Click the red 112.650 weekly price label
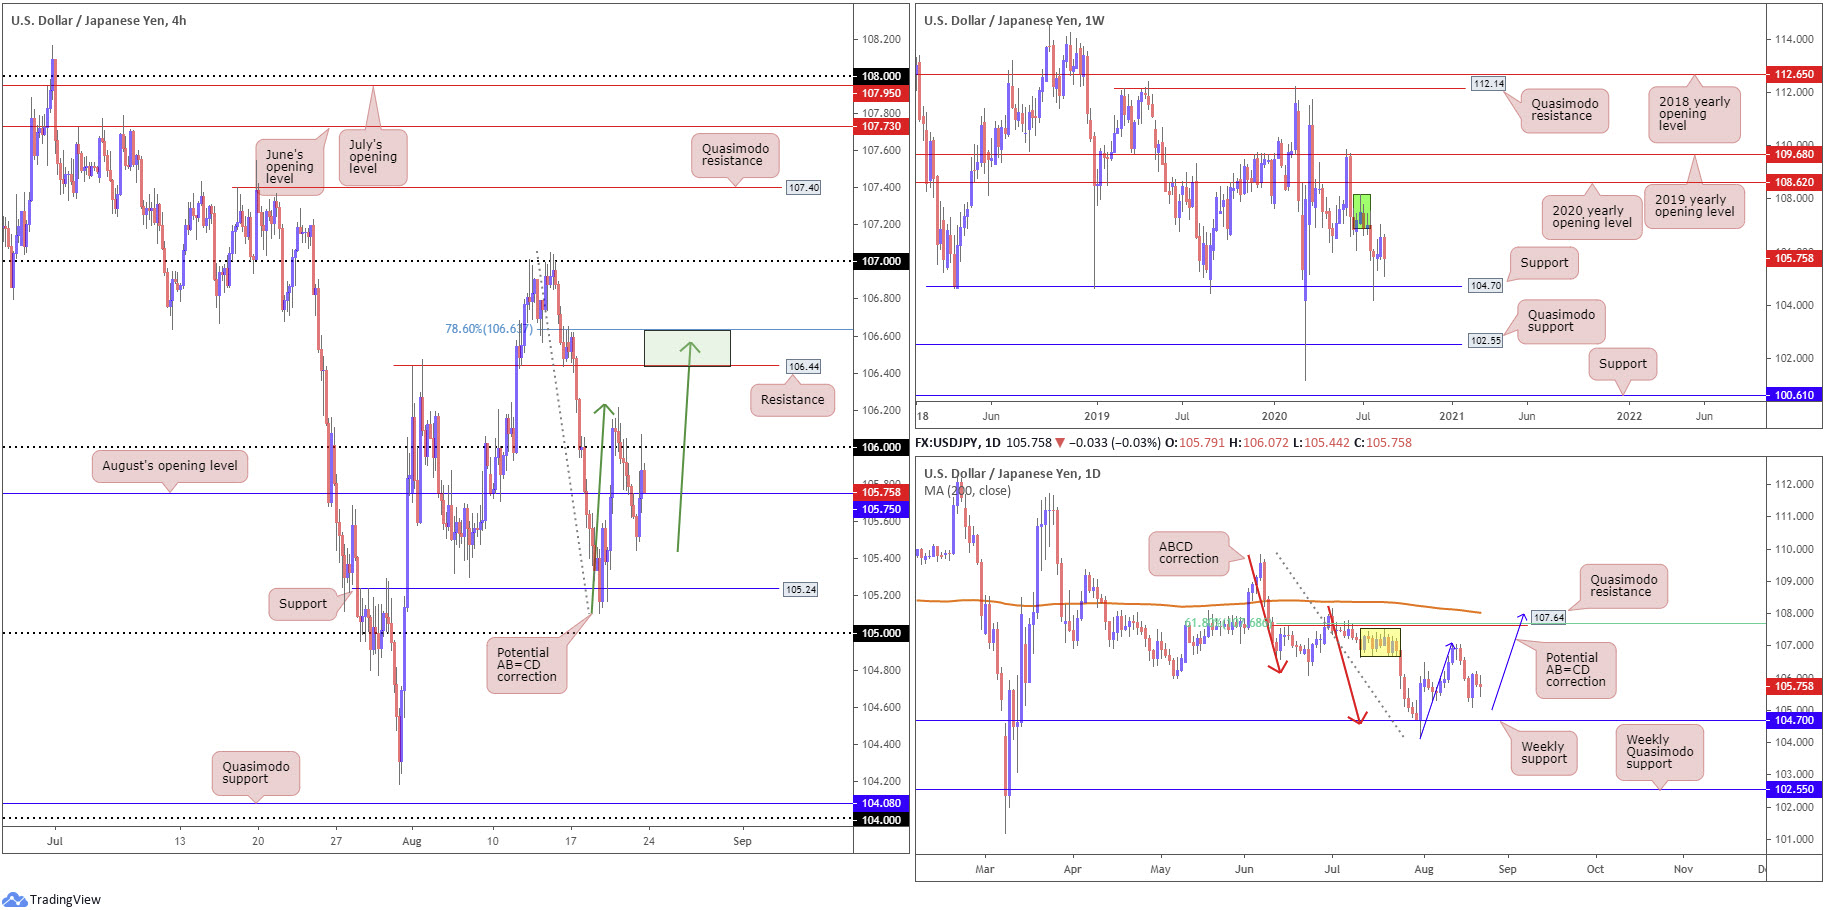 1794,74
